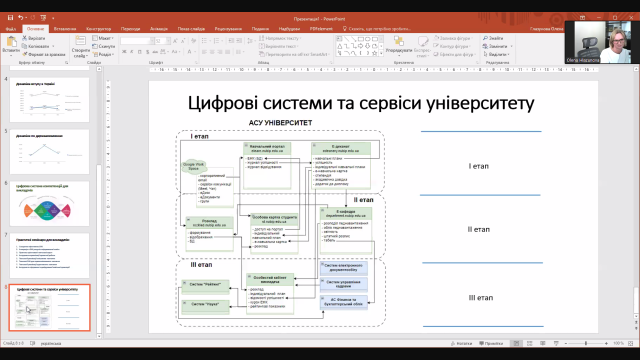Select slide 7 thumbnail

click(x=49, y=256)
